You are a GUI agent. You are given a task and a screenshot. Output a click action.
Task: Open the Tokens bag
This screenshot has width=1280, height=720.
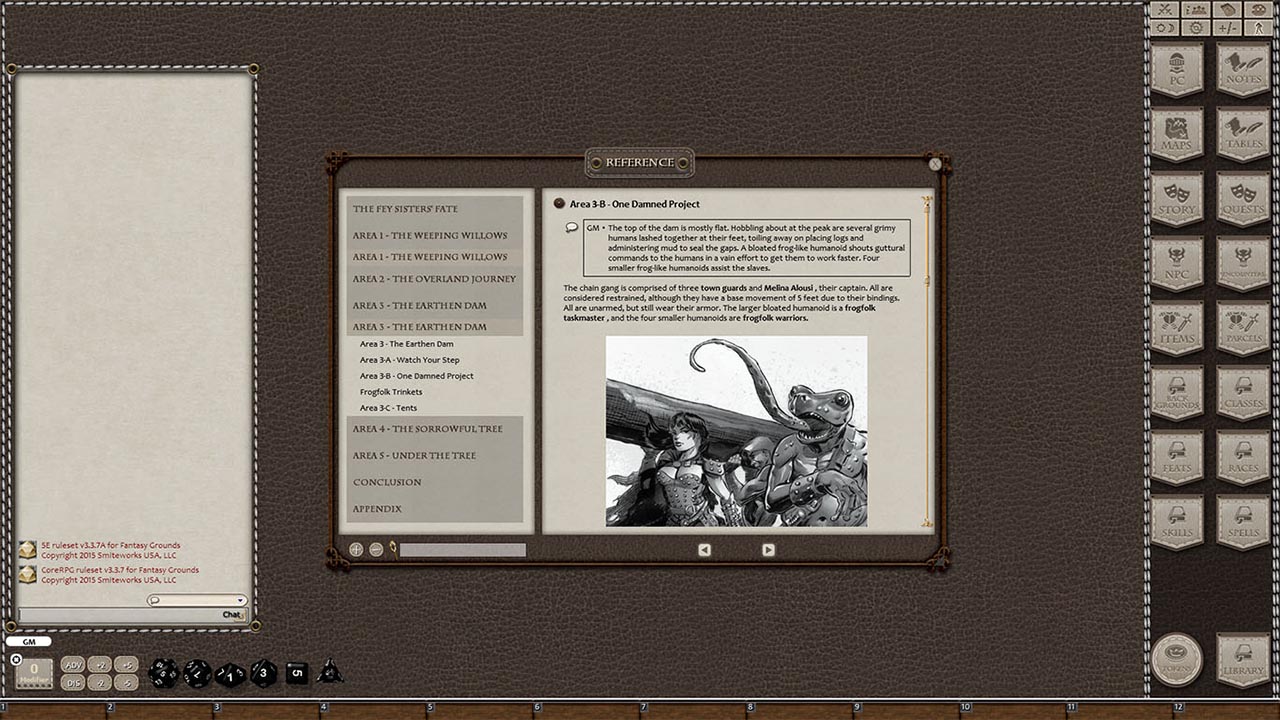click(1177, 660)
